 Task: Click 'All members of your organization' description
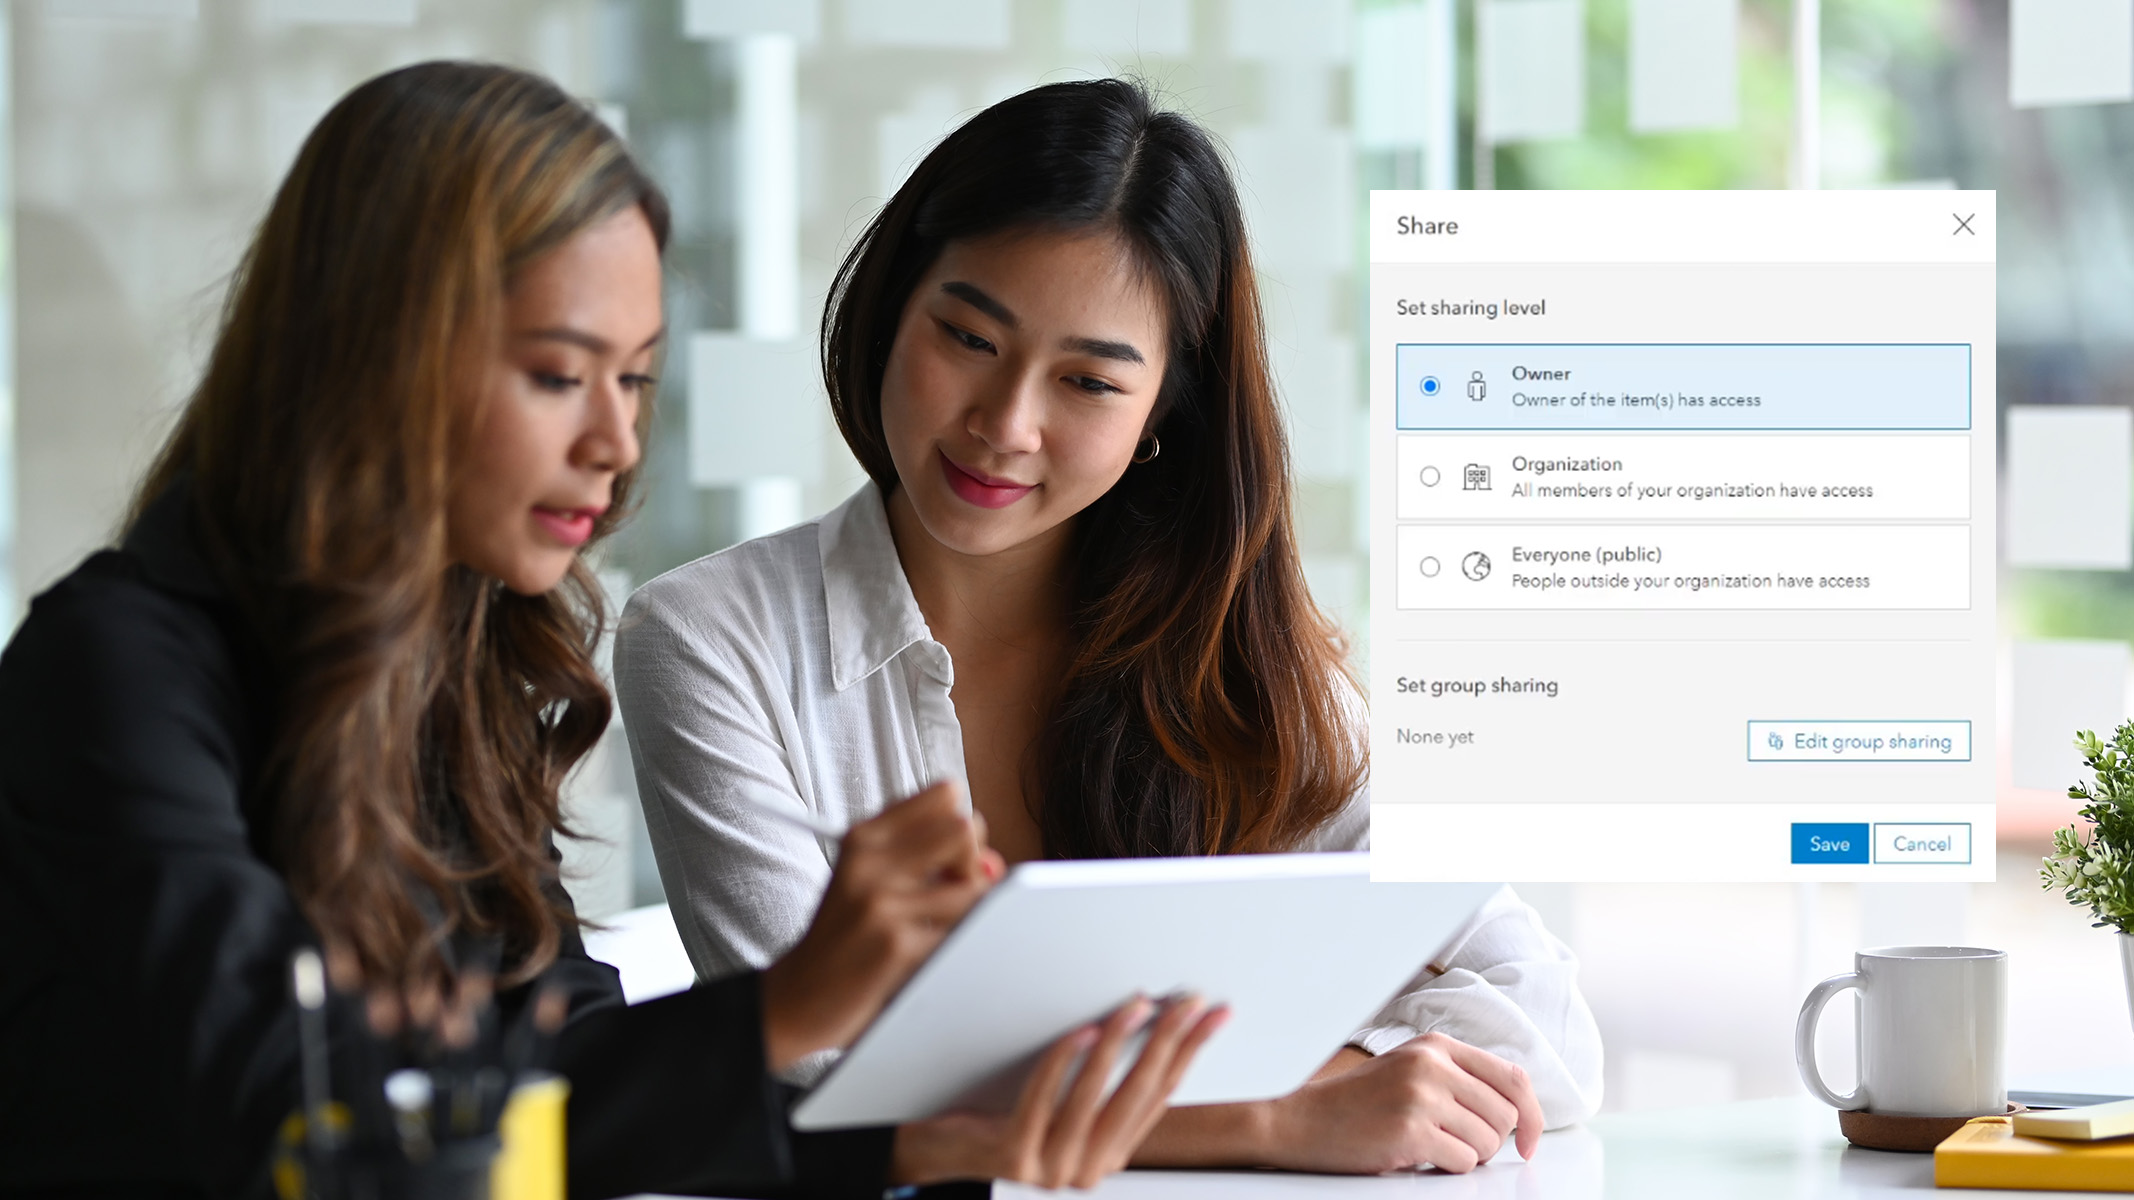pyautogui.click(x=1691, y=491)
